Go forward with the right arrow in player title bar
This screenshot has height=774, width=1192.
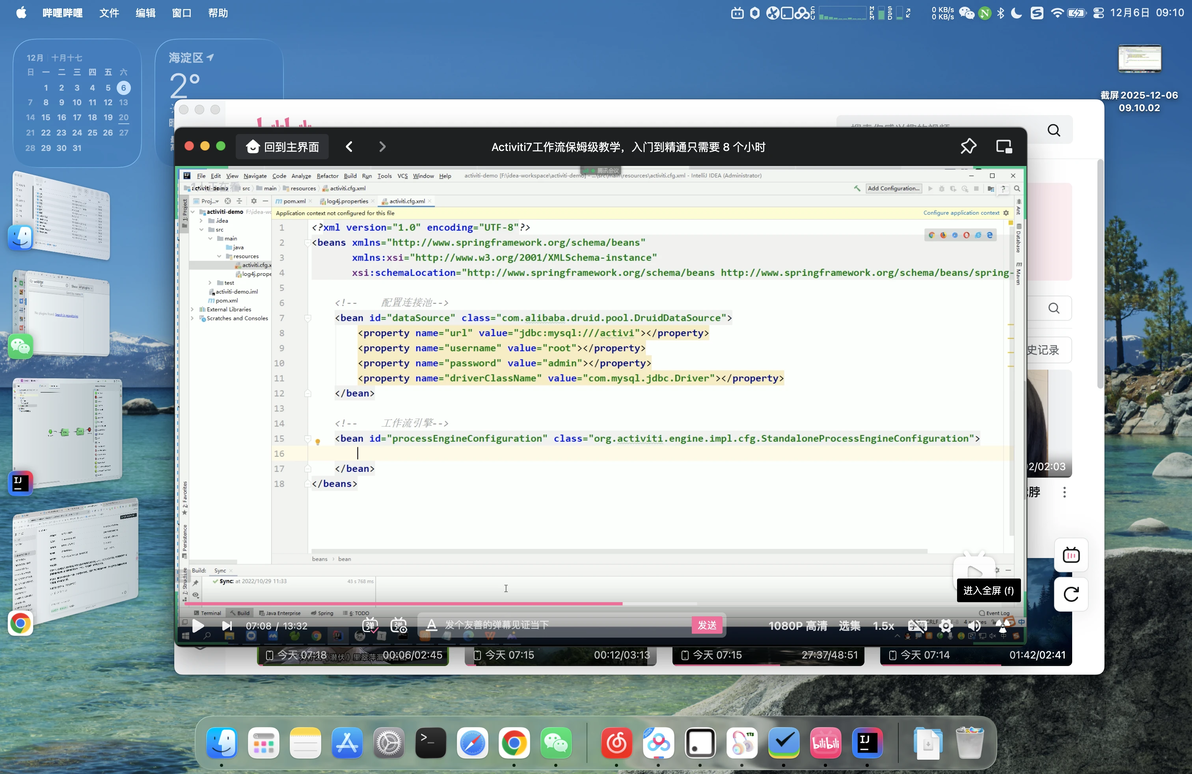(x=382, y=147)
